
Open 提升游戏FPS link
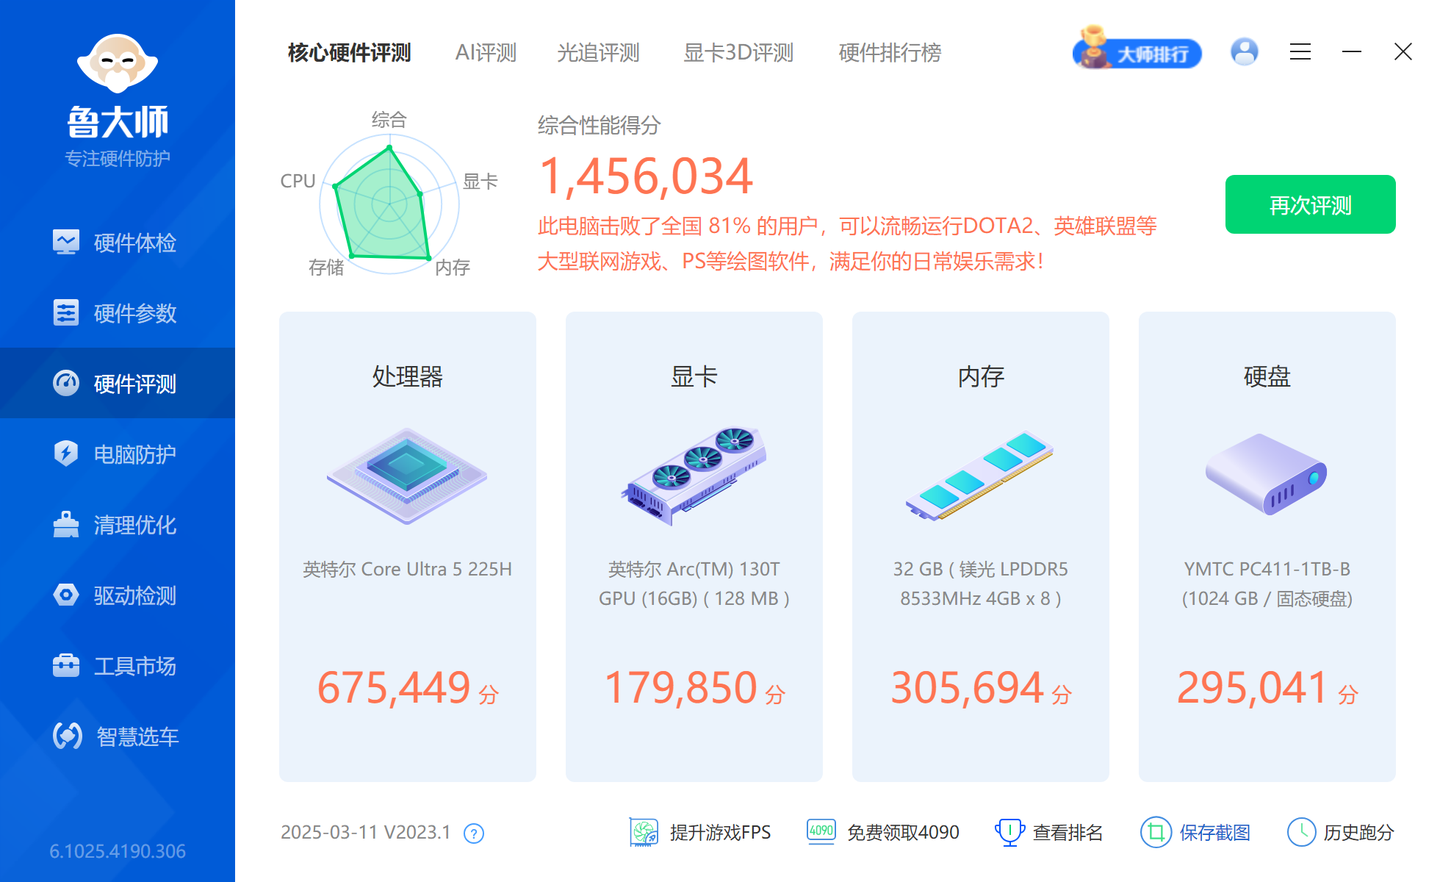coord(720,832)
